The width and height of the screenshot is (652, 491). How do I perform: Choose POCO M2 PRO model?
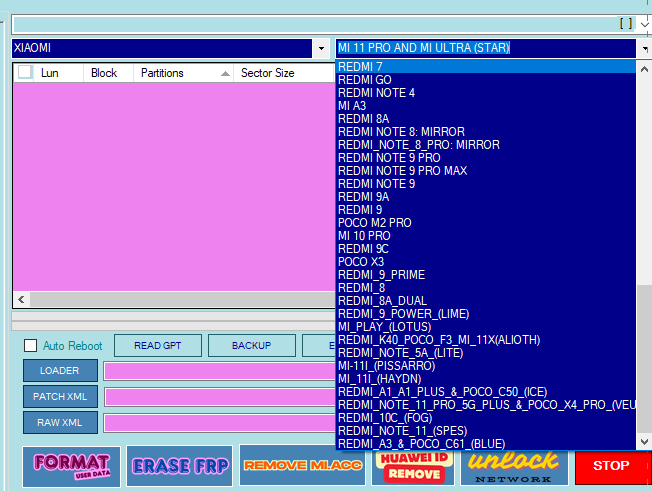[486, 223]
